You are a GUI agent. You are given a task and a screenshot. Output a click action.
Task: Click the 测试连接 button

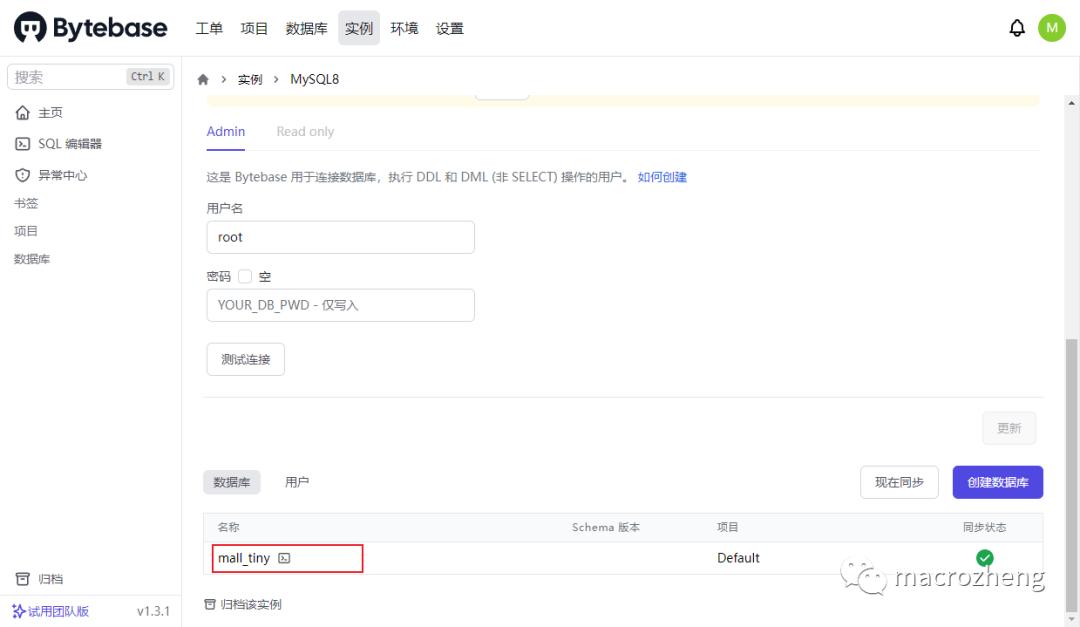[245, 359]
